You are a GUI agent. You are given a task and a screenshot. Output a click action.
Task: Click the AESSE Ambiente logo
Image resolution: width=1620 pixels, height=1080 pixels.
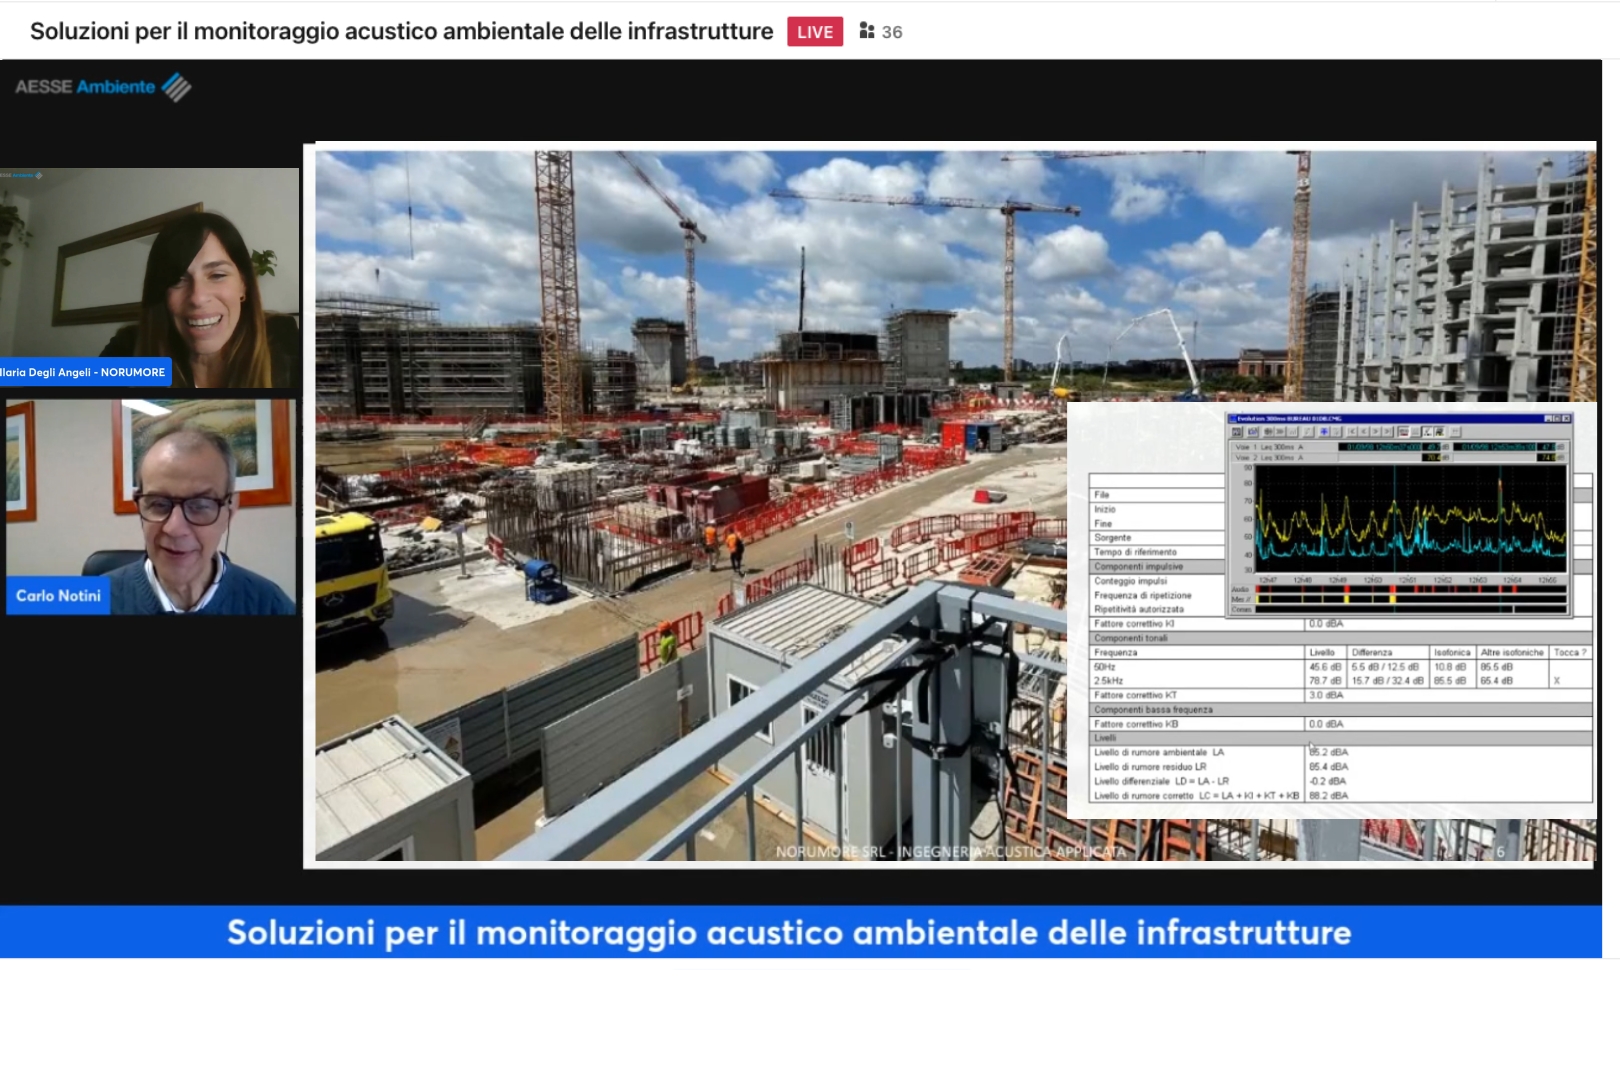coord(103,87)
